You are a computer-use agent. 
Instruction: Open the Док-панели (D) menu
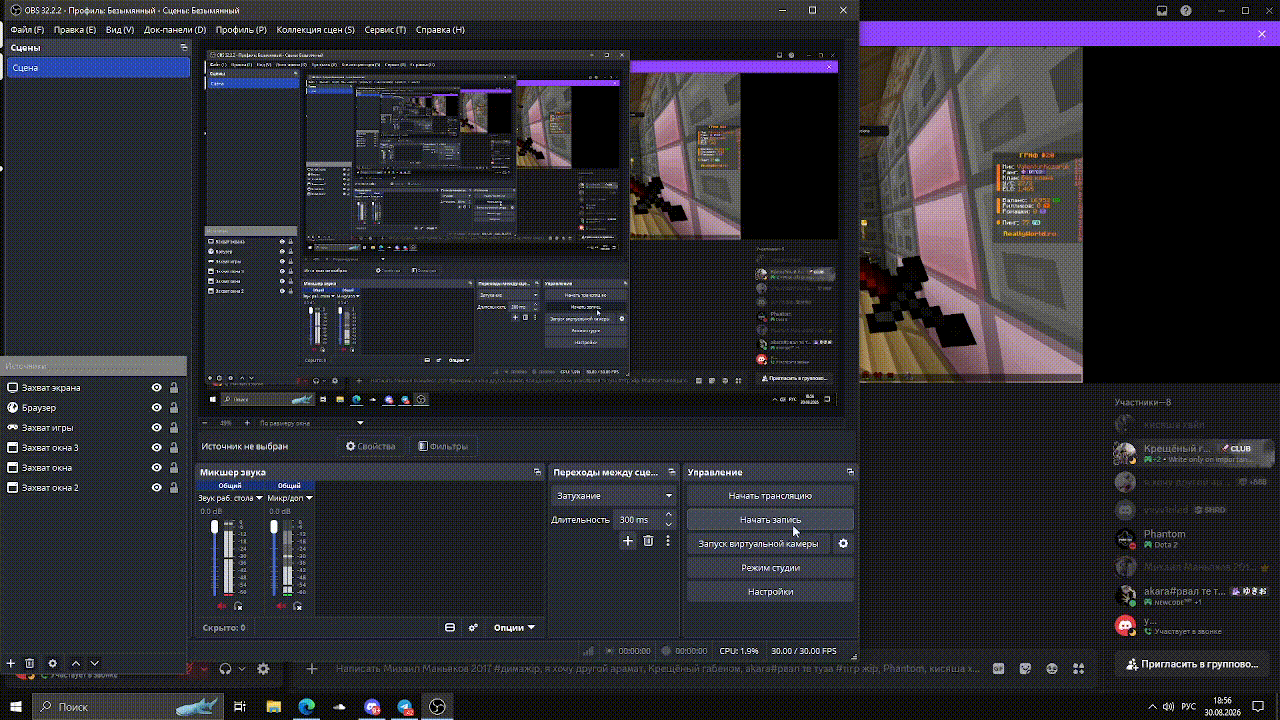pos(175,30)
